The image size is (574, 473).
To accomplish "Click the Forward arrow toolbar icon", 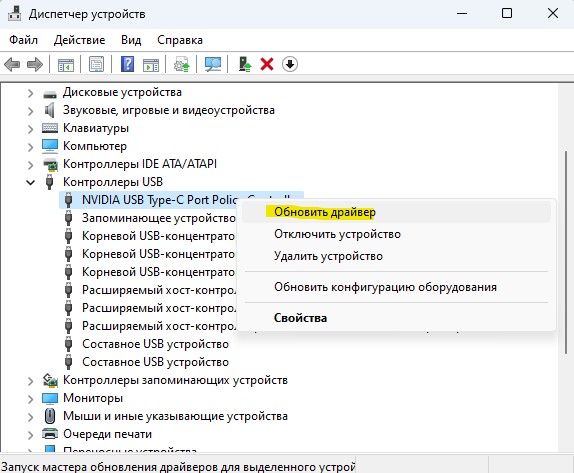I will [x=35, y=64].
